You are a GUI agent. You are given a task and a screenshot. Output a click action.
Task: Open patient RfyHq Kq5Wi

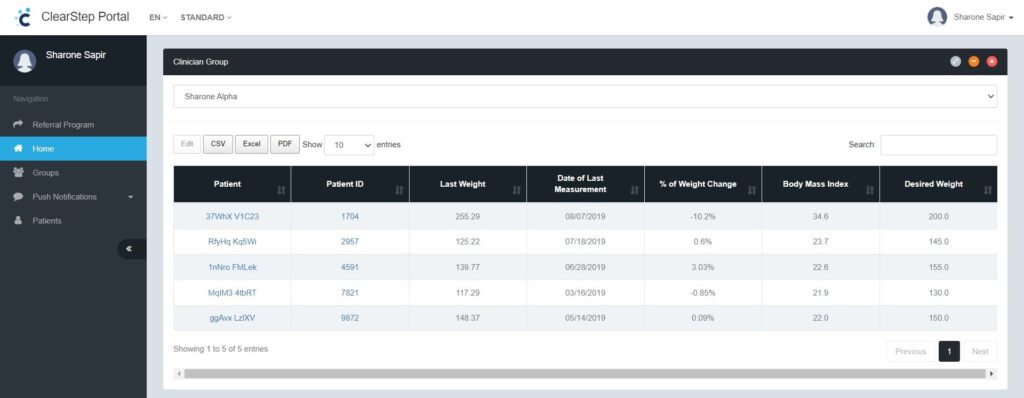point(232,242)
